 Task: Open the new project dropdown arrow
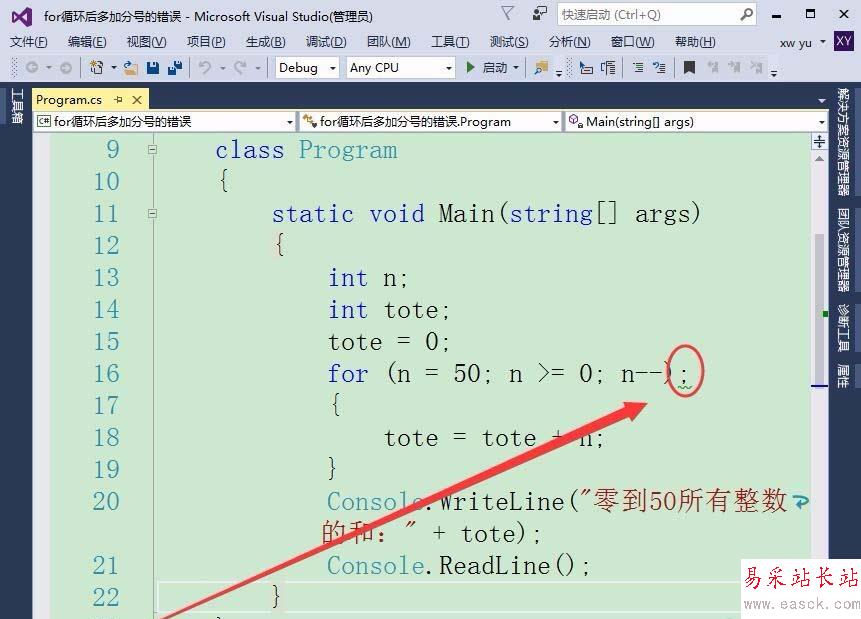114,68
